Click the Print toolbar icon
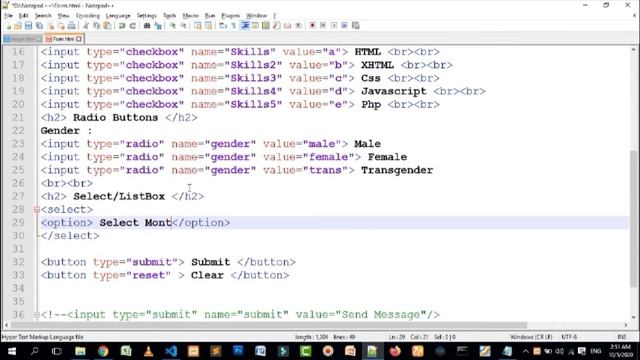640x360 pixels. click(x=71, y=26)
